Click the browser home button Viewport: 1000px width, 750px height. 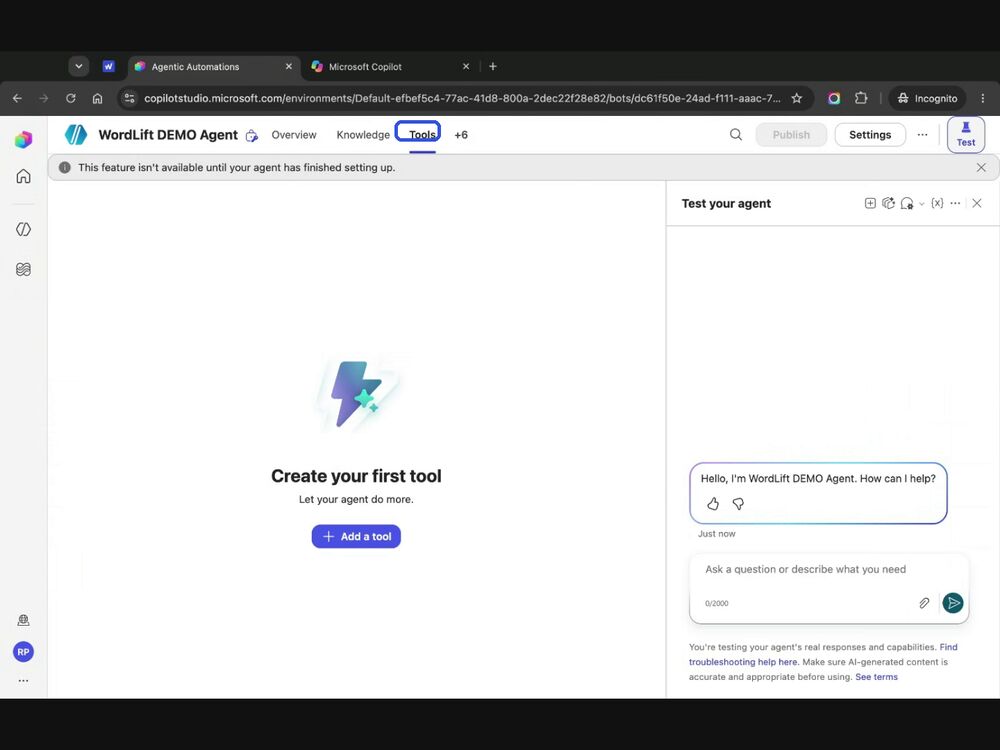(x=97, y=98)
